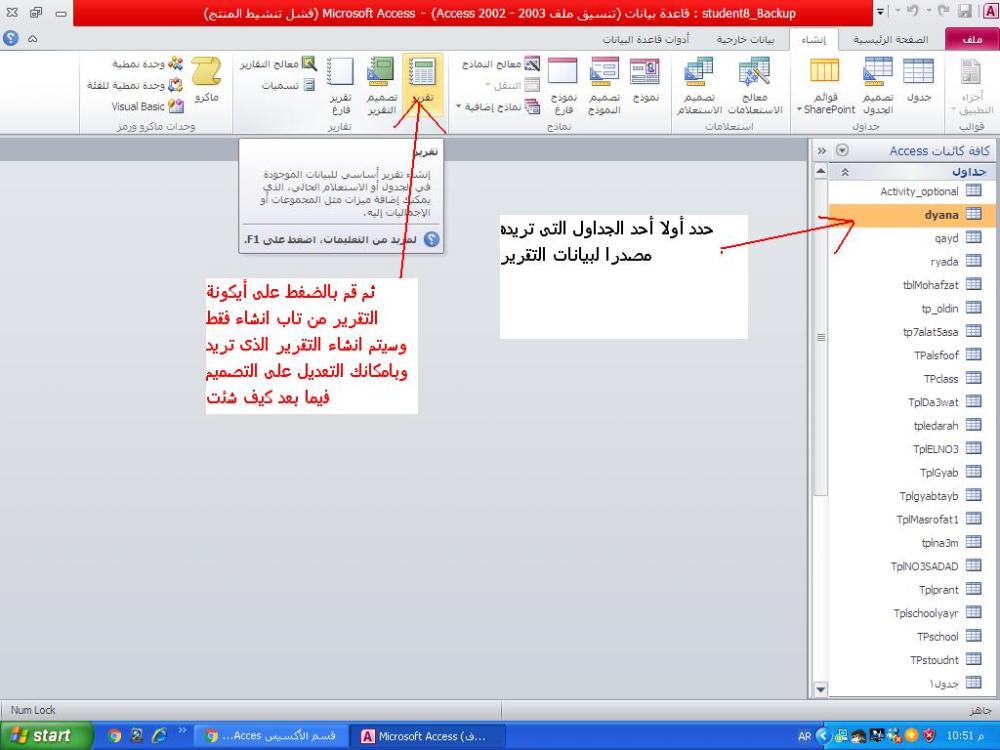Select the Activity_optional table
The width and height of the screenshot is (1000, 750).
tap(912, 191)
